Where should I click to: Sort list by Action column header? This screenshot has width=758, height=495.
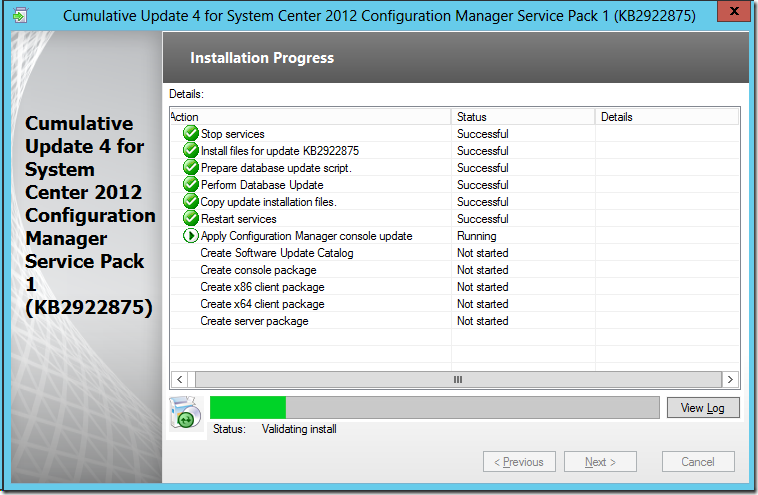[x=310, y=117]
